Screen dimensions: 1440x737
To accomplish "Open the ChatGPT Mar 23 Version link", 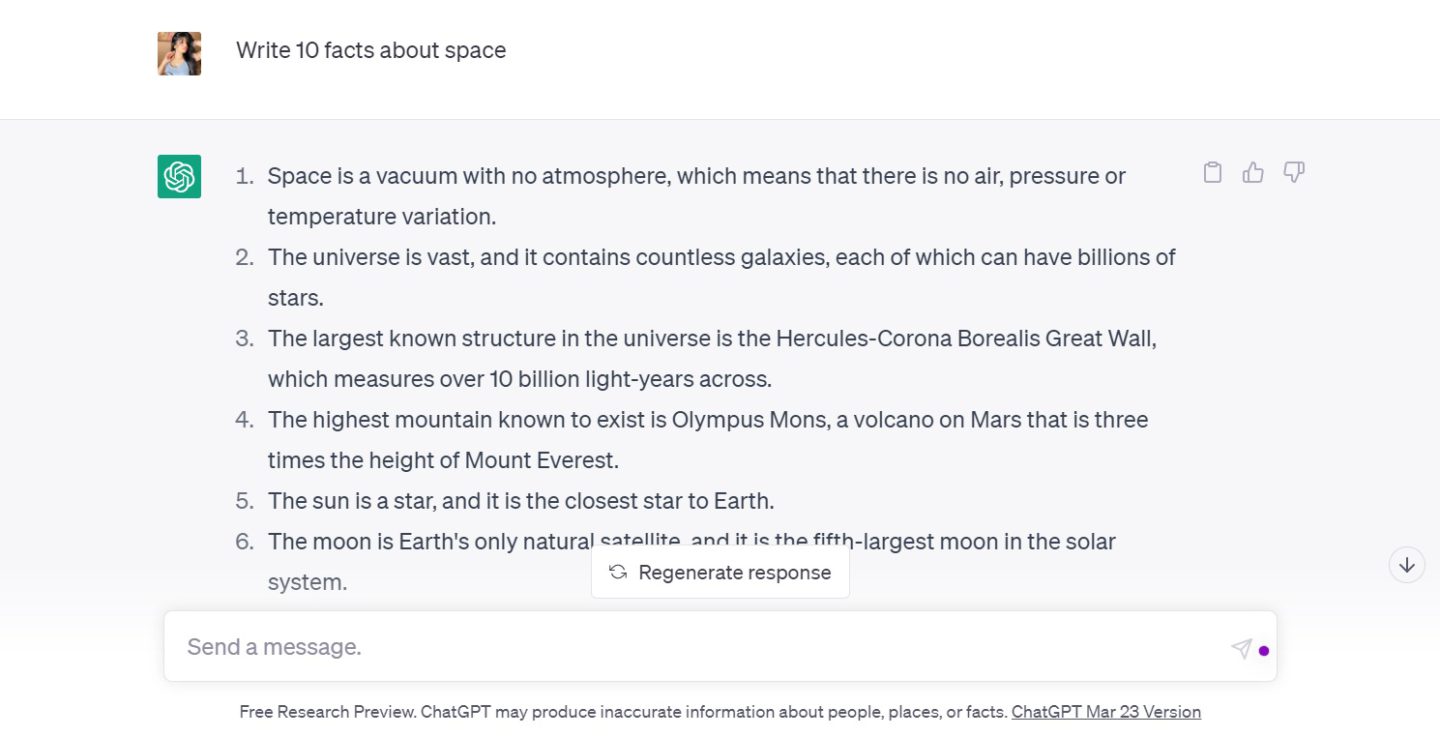I will click(x=1106, y=712).
